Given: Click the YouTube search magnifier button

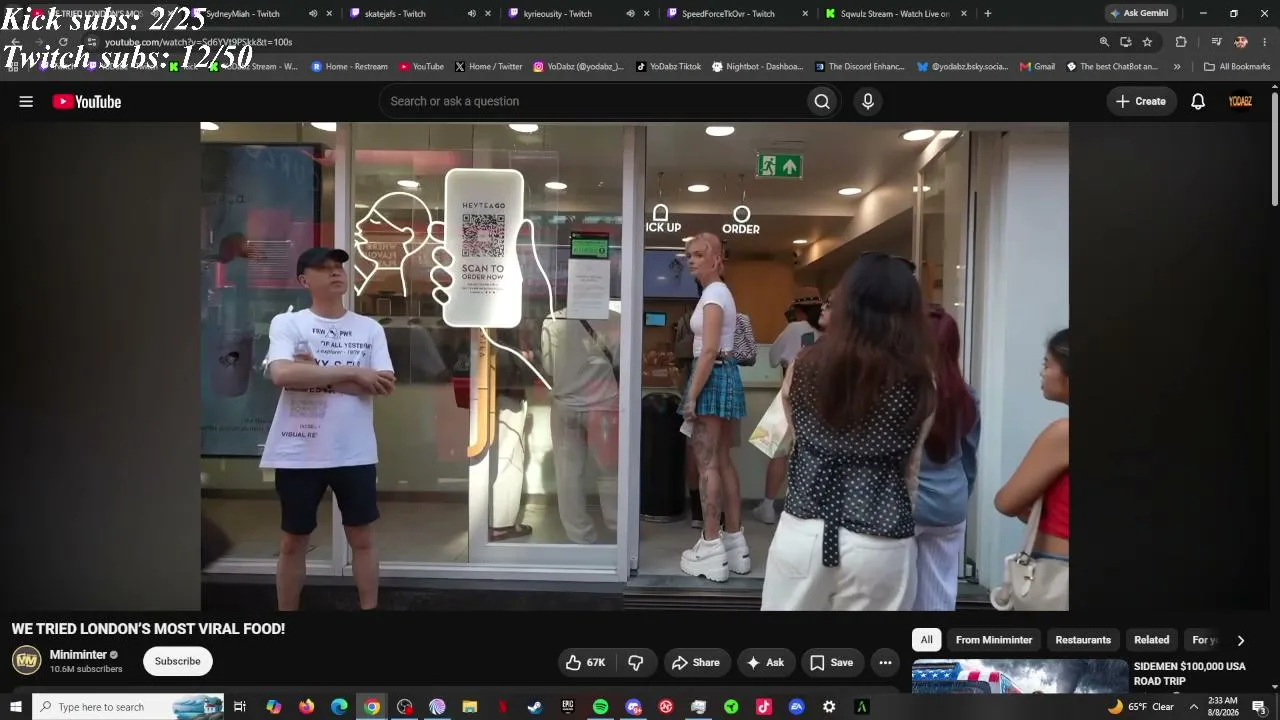Looking at the screenshot, I should click(x=822, y=101).
